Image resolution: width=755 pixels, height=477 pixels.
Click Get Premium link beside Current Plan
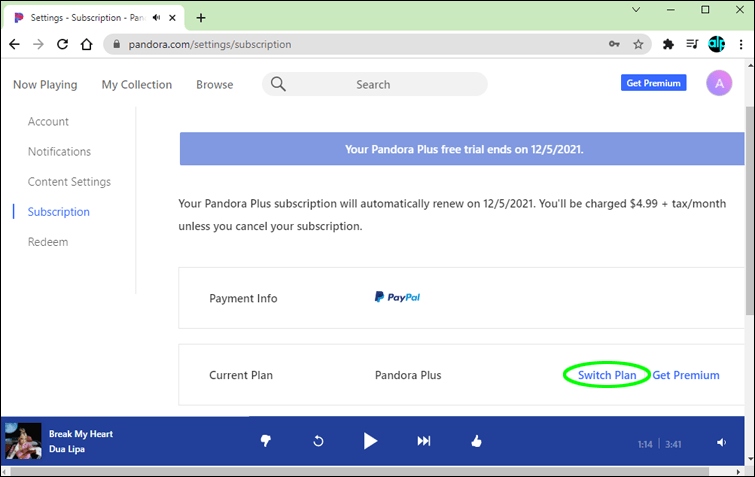pyautogui.click(x=686, y=375)
